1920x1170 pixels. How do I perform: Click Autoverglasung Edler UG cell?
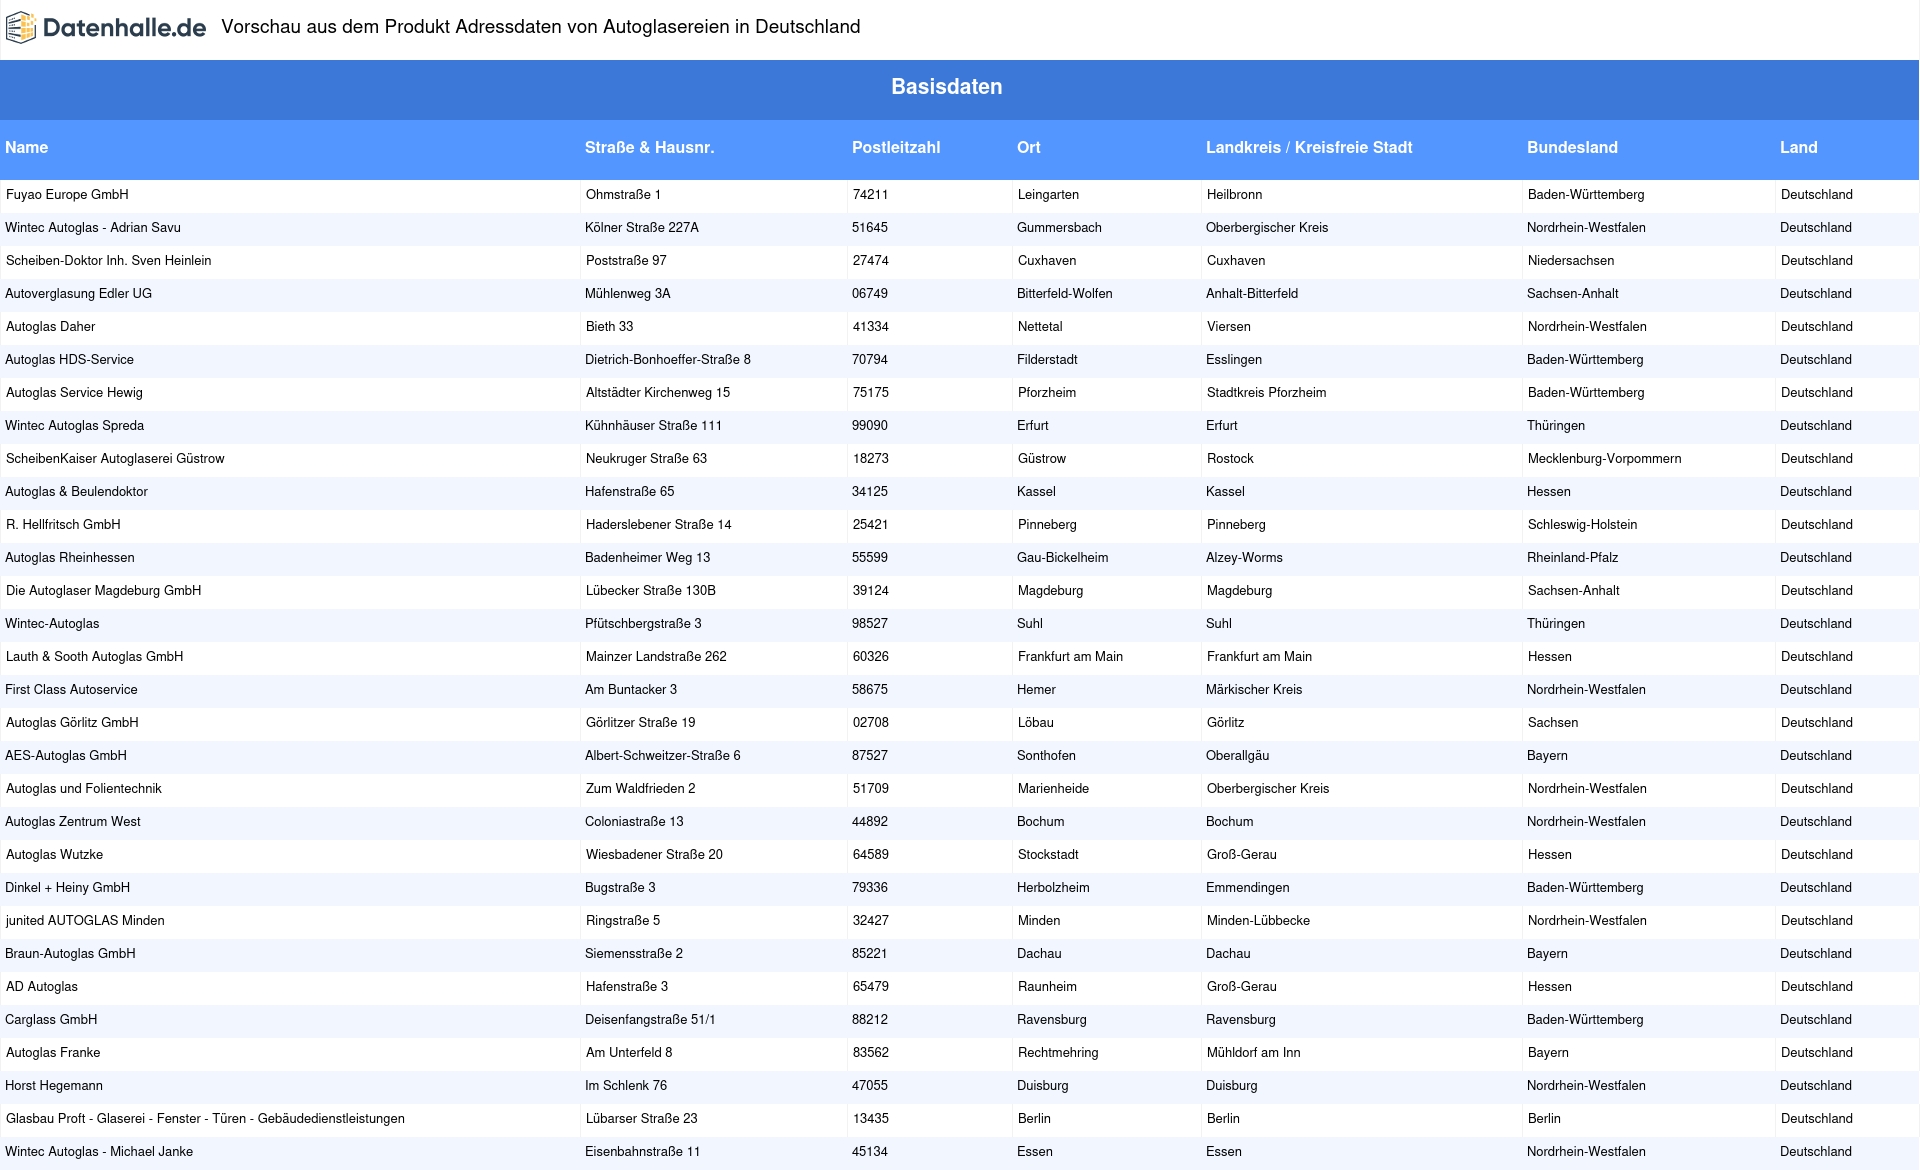[78, 294]
